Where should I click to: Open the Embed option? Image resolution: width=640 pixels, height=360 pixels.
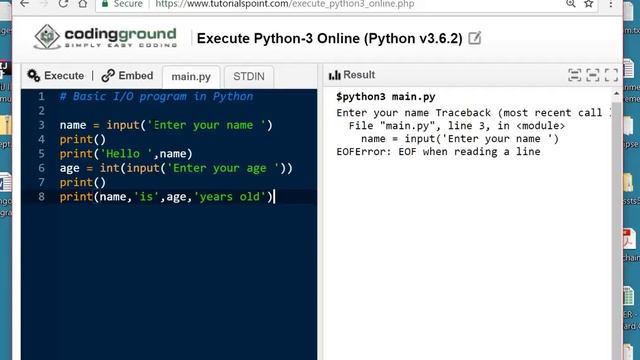[x=127, y=76]
